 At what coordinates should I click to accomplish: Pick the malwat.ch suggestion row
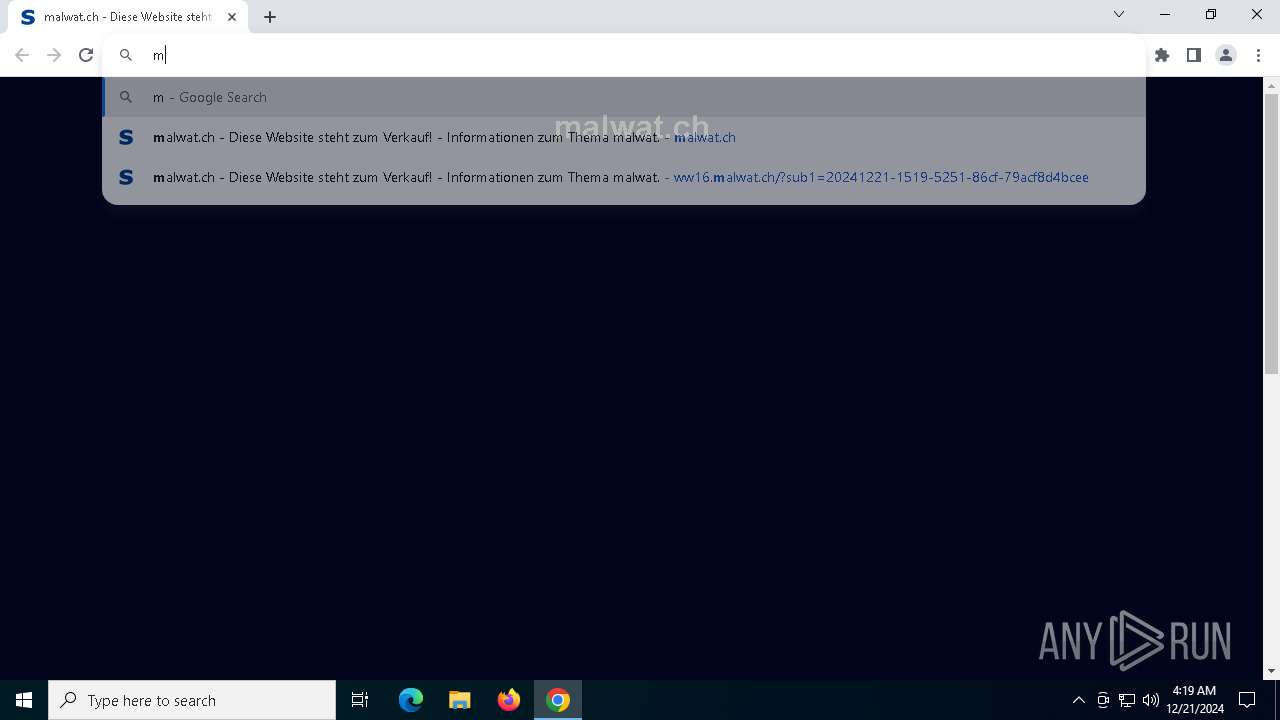[624, 137]
